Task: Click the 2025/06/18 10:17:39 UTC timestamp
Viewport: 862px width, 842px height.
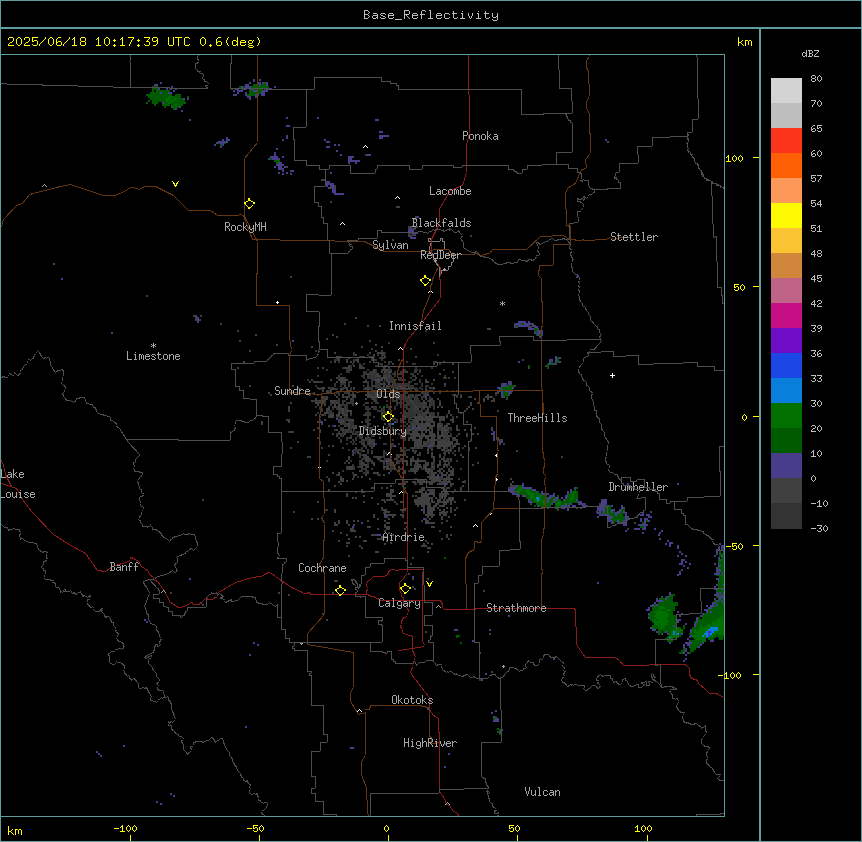Action: click(99, 42)
